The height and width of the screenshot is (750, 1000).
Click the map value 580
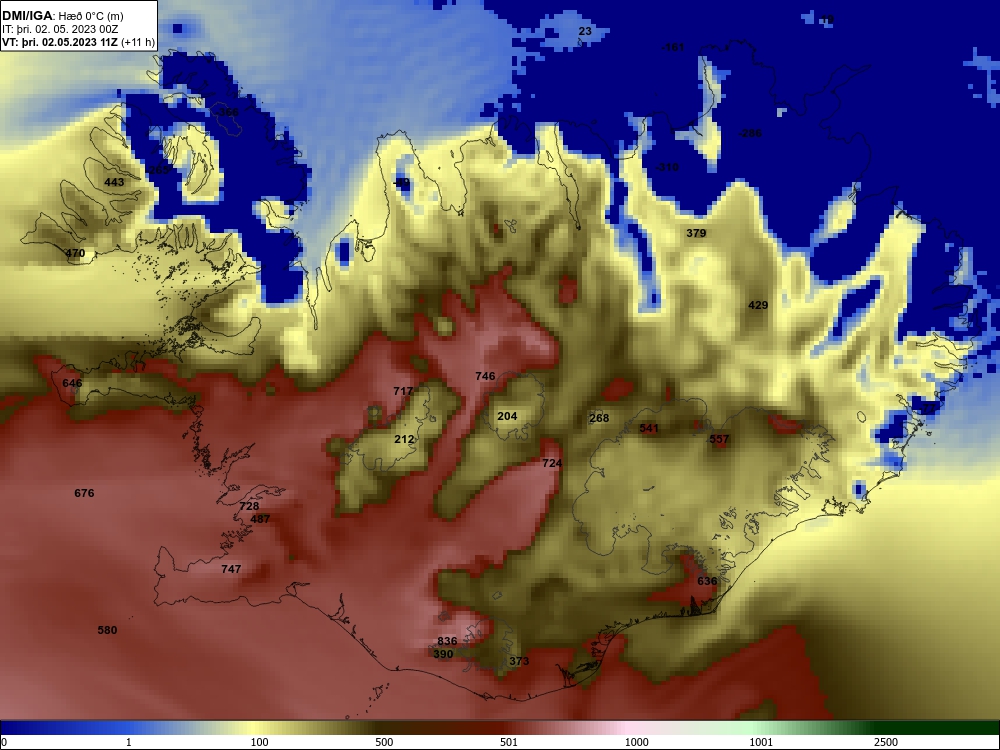click(107, 630)
